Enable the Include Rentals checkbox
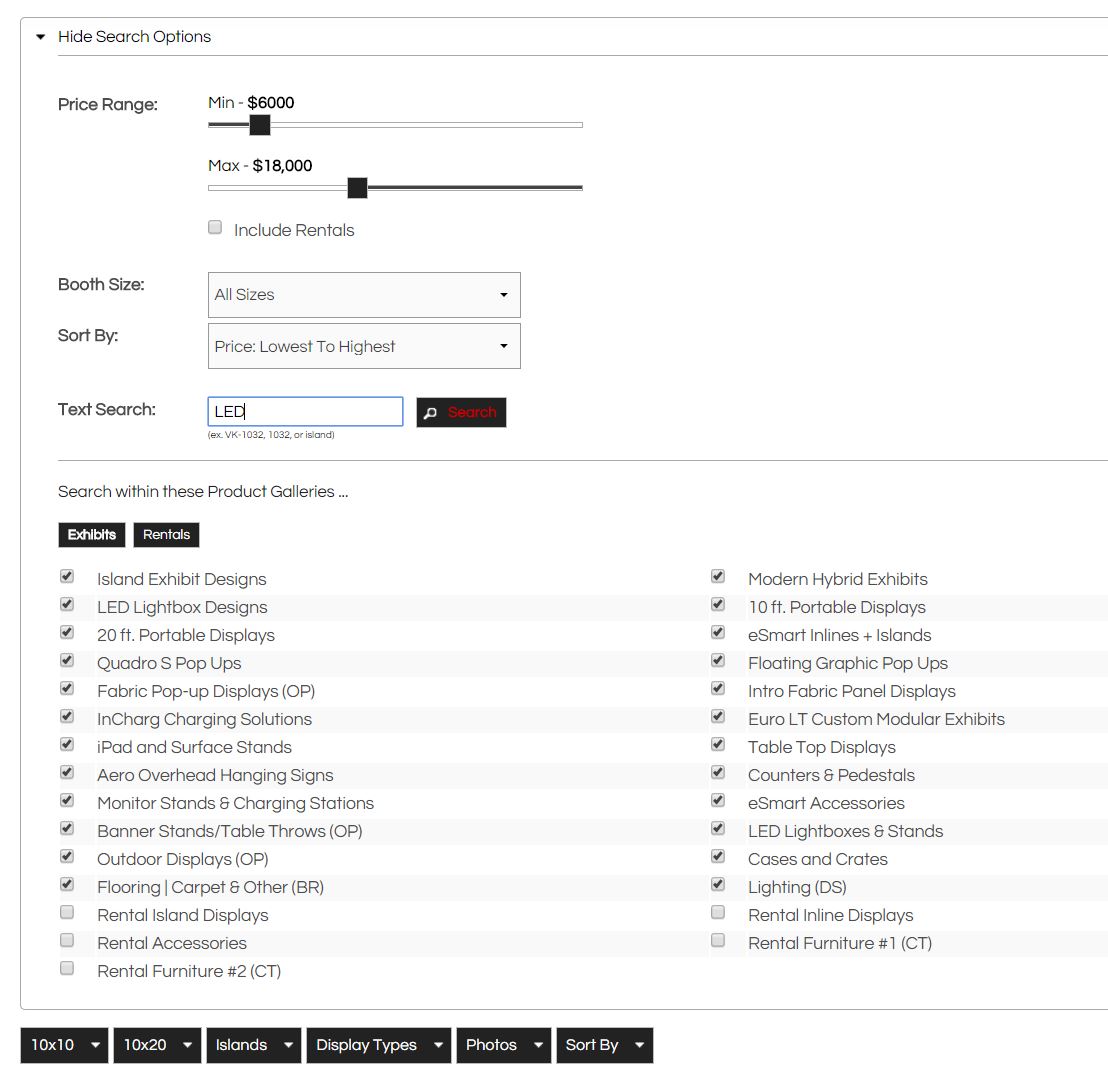 coord(214,227)
